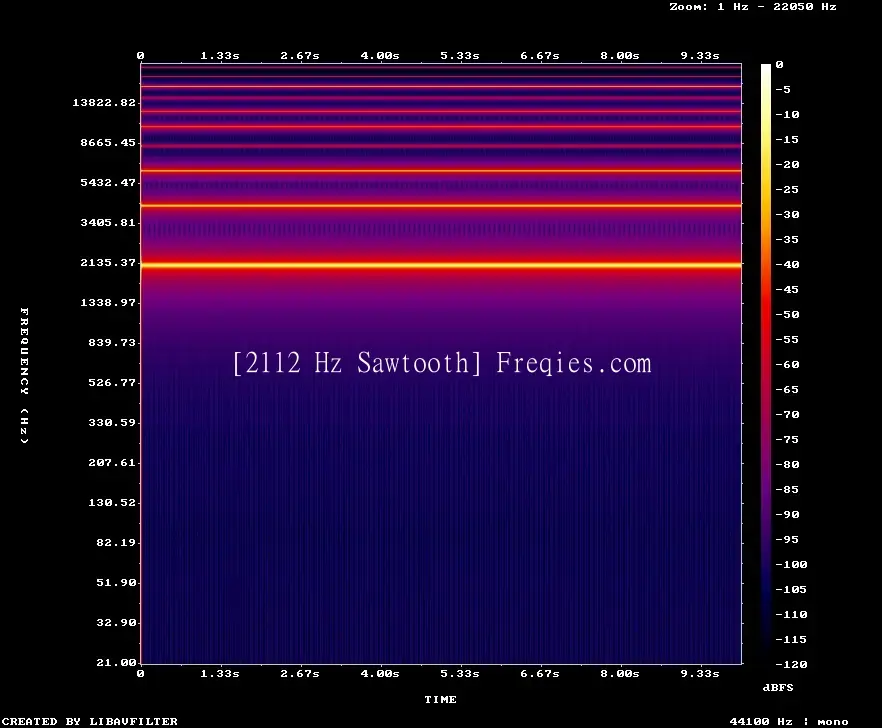Click the -10 dBFS scale label
This screenshot has width=882, height=728.
pyautogui.click(x=787, y=114)
